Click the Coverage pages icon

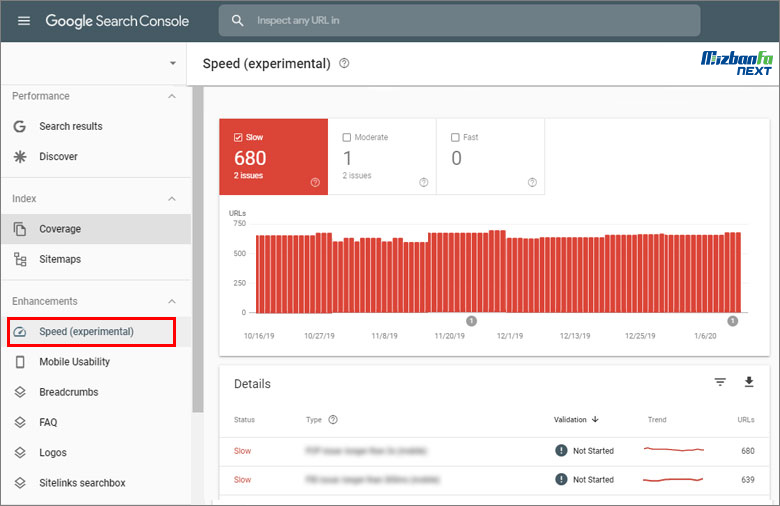[20, 229]
